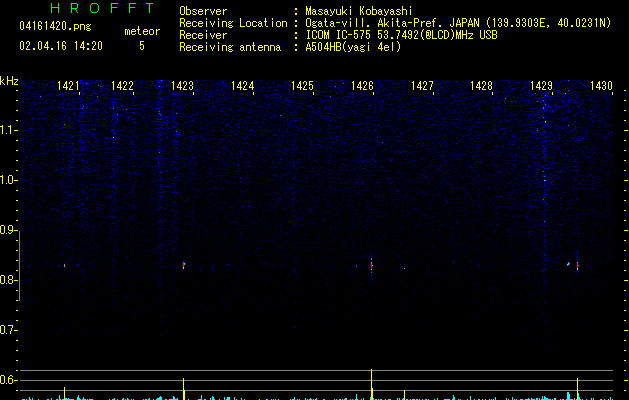Click the meteor label
Viewport: 629px width, 400px height.
coord(142,31)
